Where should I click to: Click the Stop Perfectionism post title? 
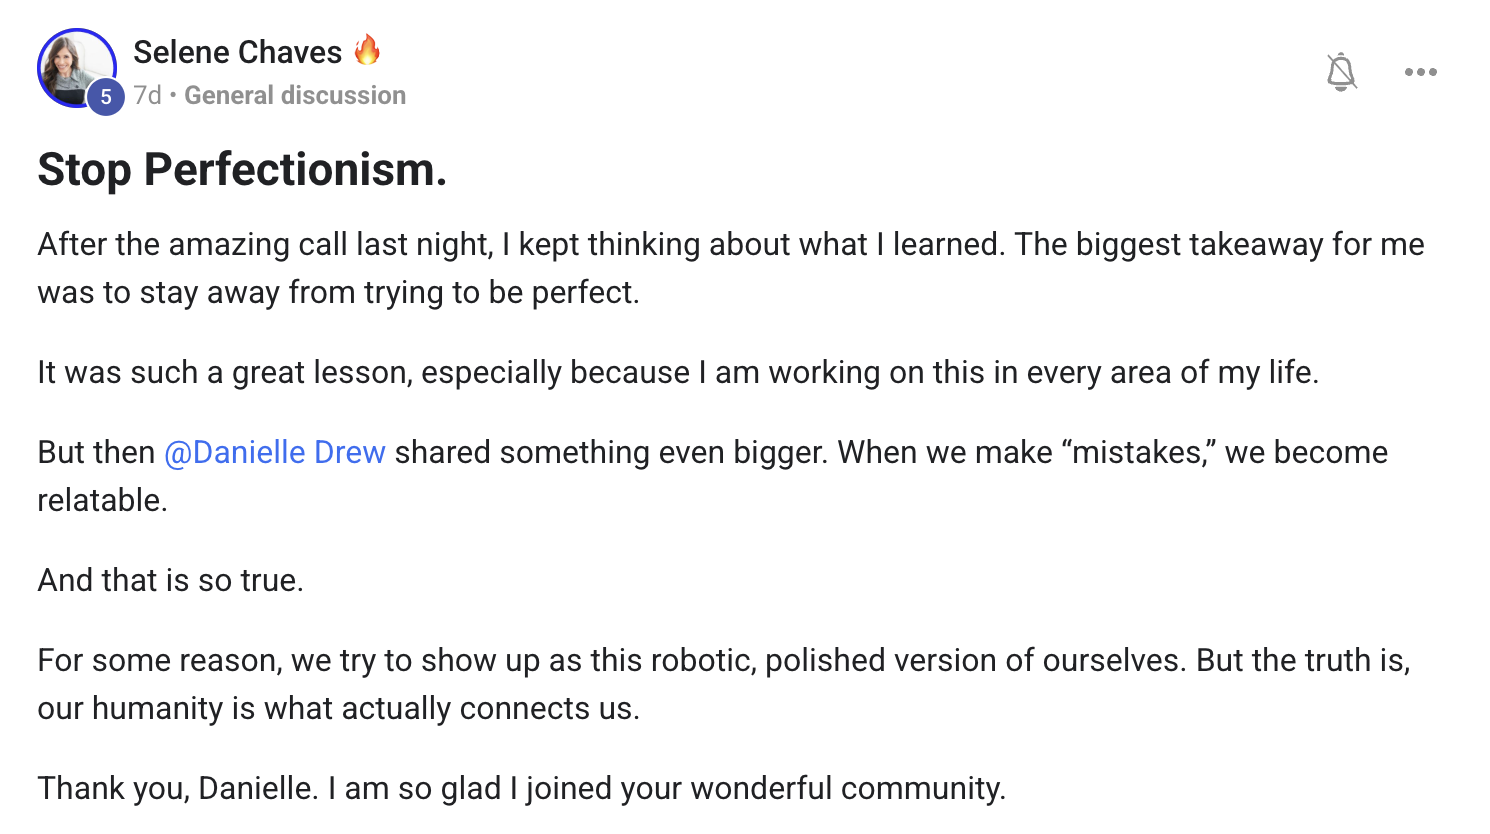pos(242,169)
